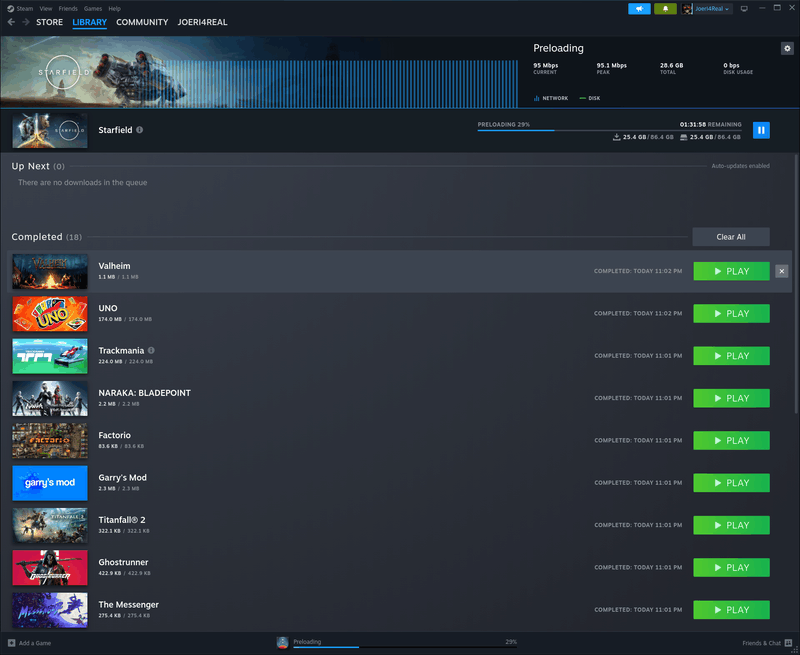Click the Starfield game title
Screen dimensions: 800x655
tap(115, 130)
